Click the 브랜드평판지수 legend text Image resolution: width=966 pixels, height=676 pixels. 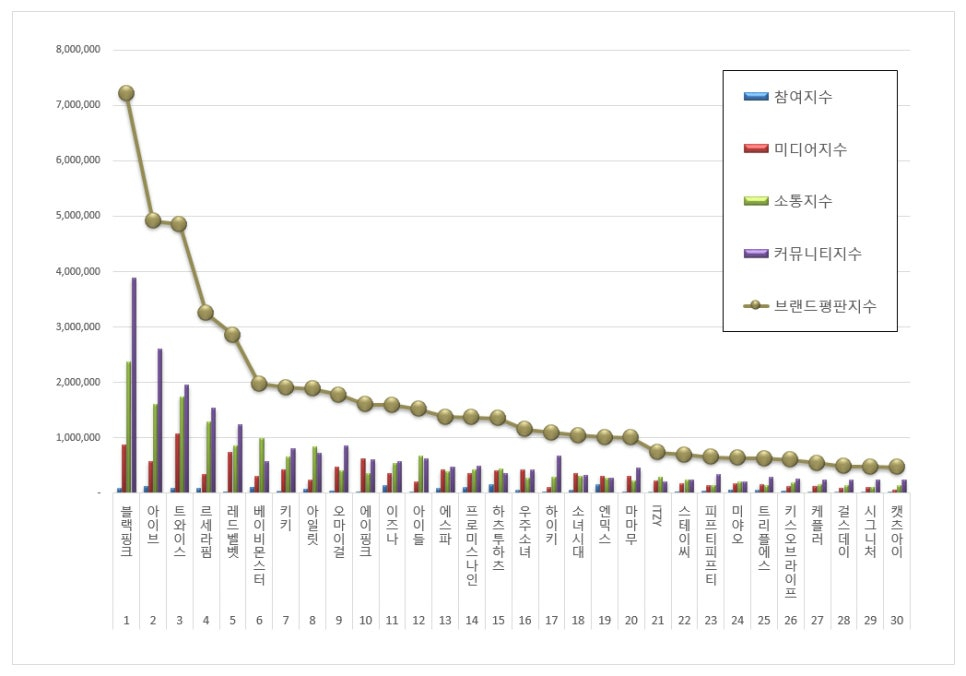[825, 306]
